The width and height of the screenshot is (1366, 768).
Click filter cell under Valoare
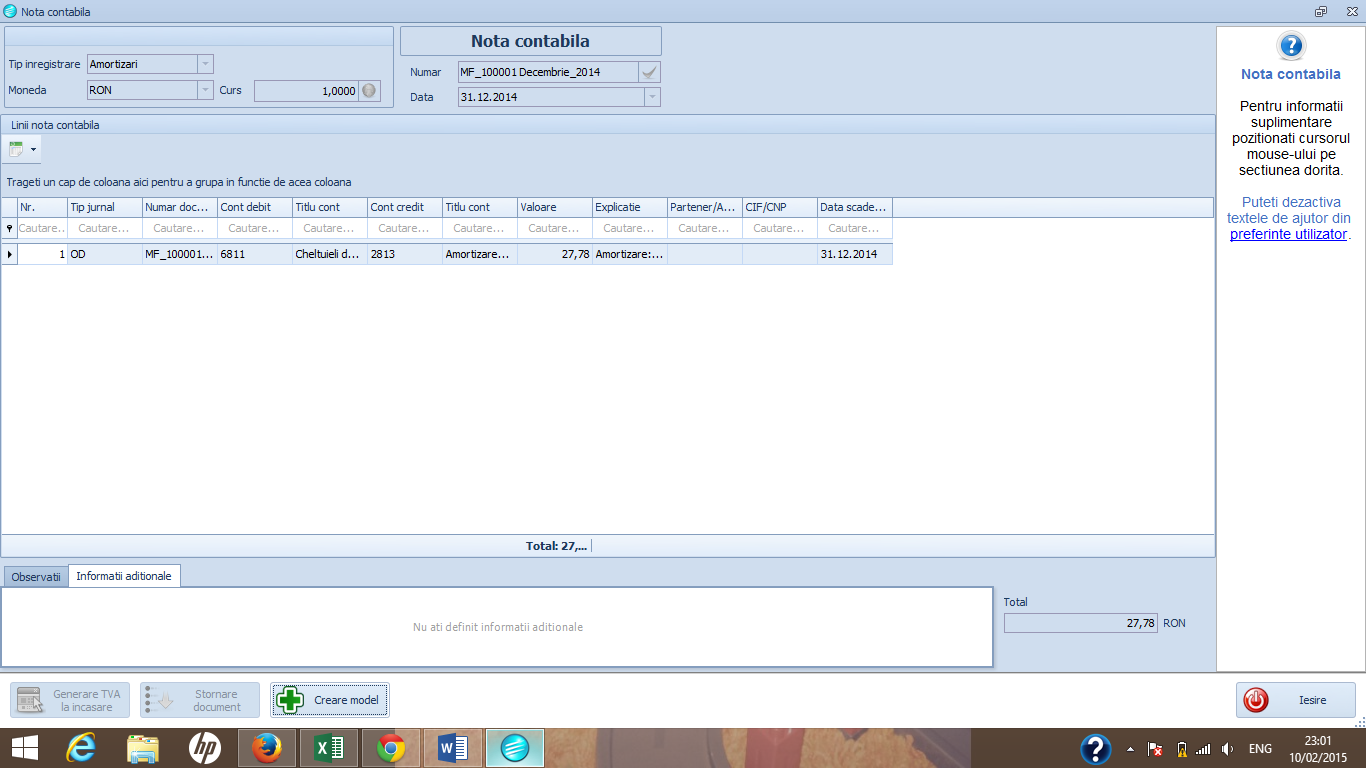[555, 228]
